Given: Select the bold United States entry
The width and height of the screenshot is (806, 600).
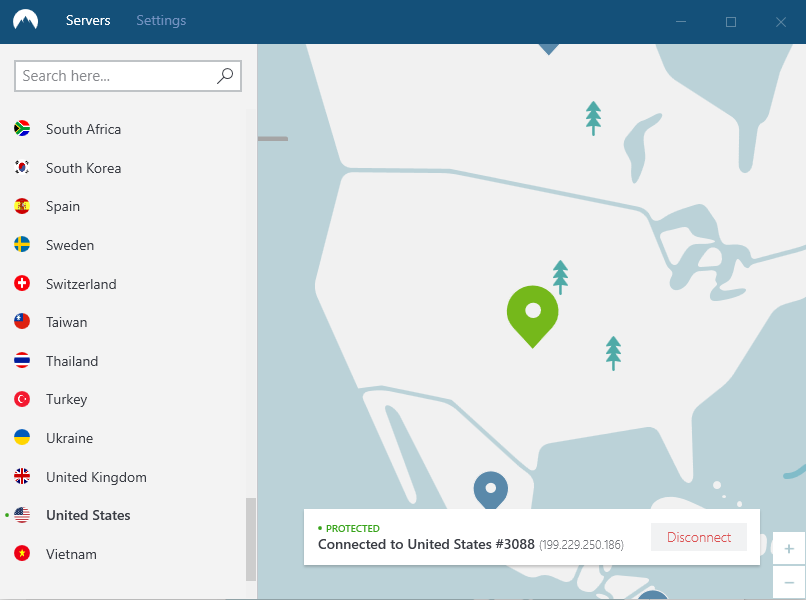Looking at the screenshot, I should 88,515.
